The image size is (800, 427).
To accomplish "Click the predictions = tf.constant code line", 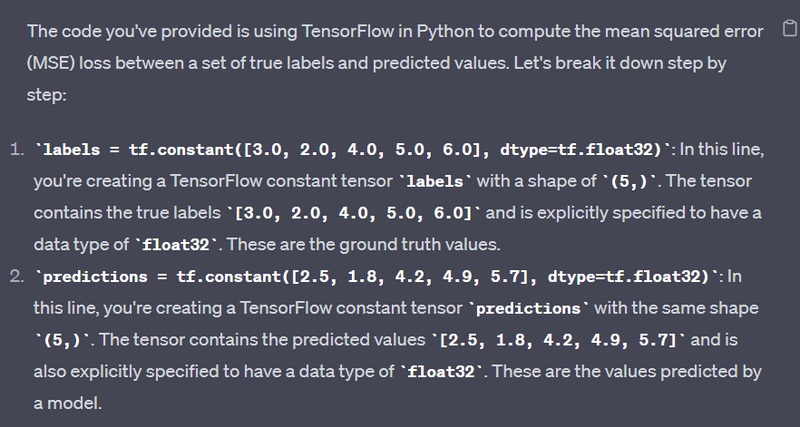I will (377, 276).
